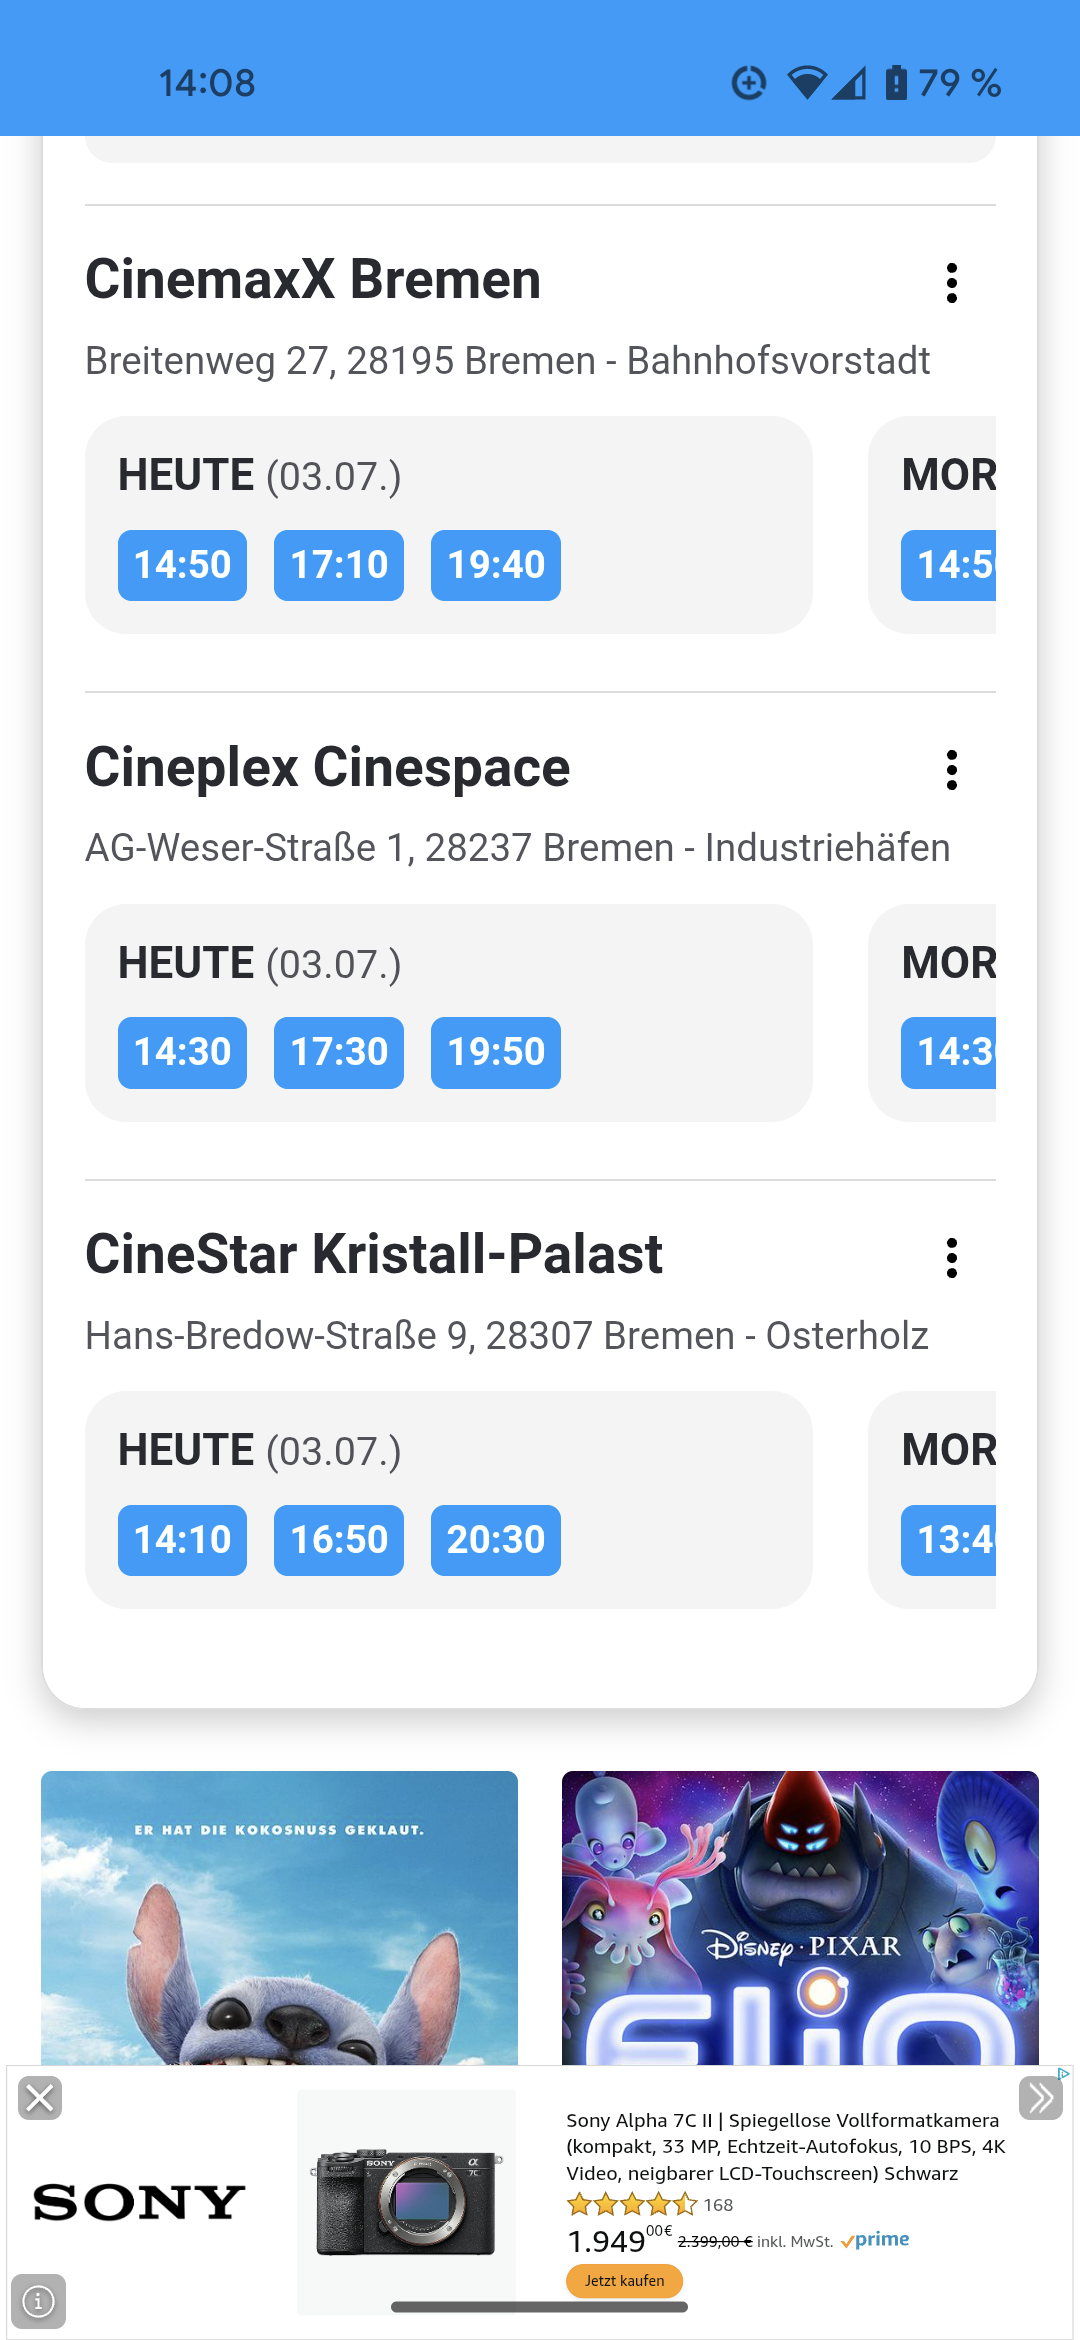1080x2340 pixels.
Task: Tap the ad skip-forward arrows icon
Action: click(1040, 2098)
